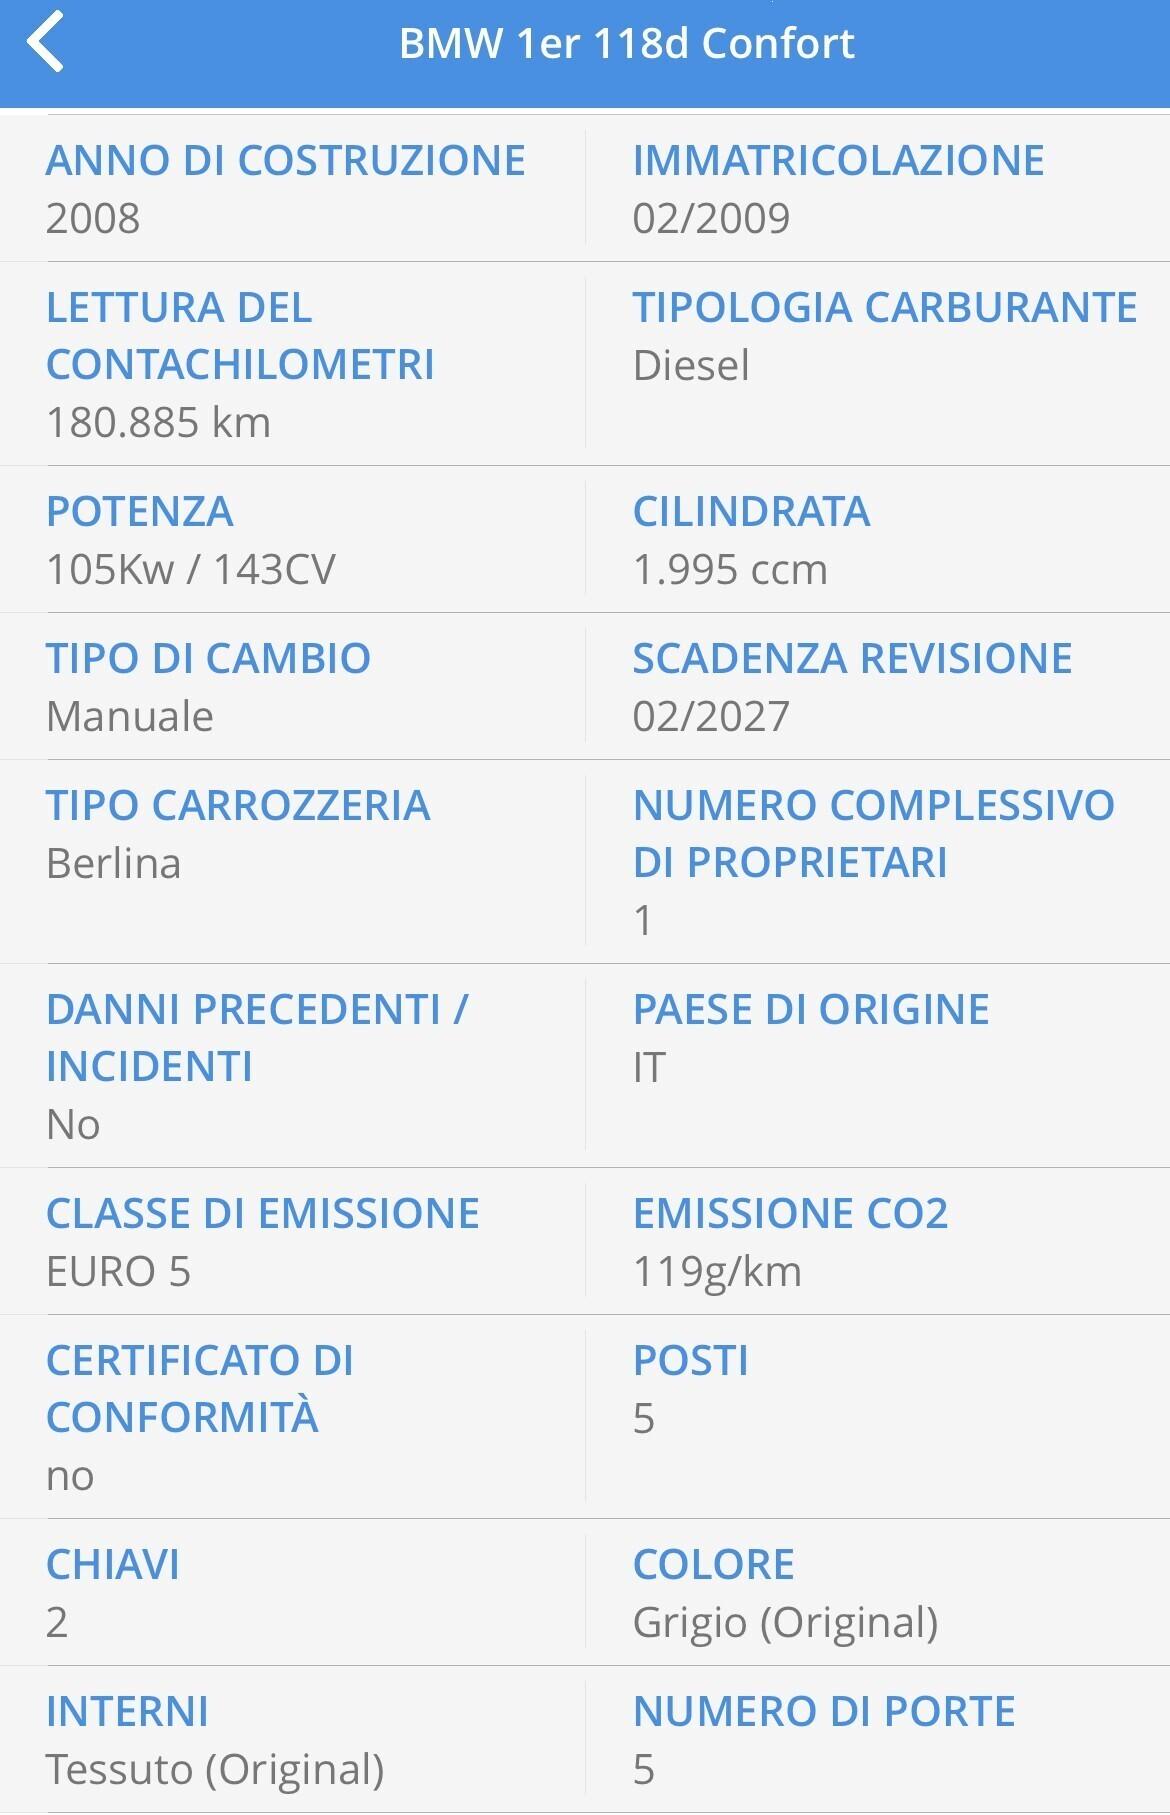
Task: Click the PAESE DI ORIGINE IT value
Action: (x=810, y=1040)
